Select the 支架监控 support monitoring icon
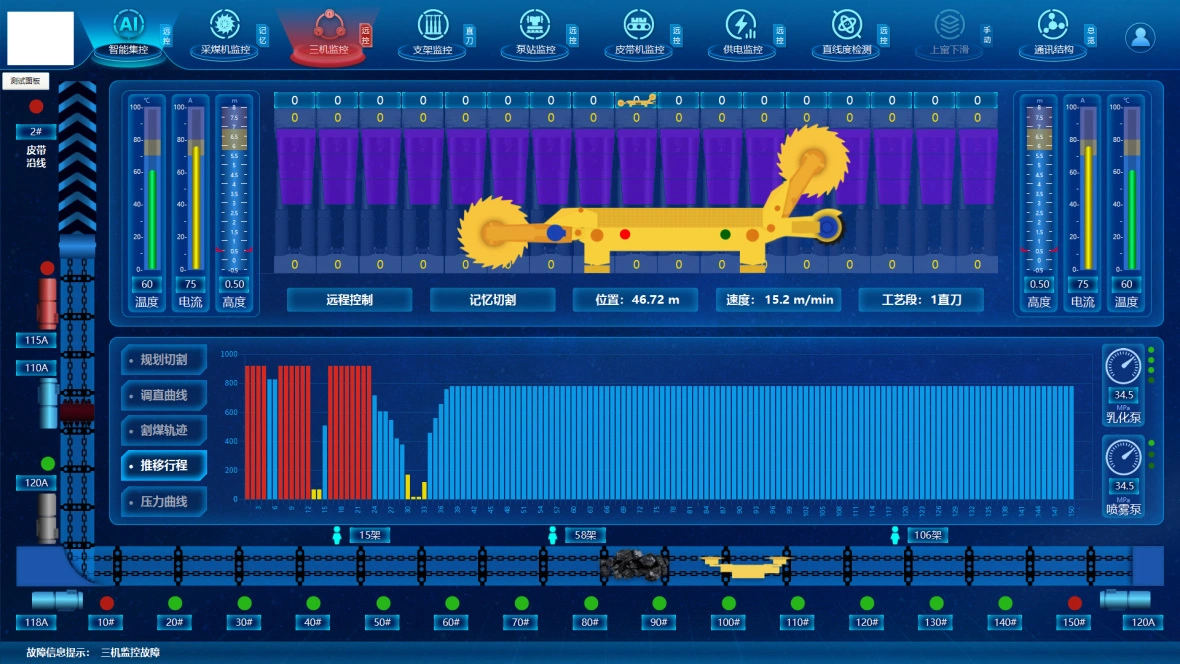This screenshot has height=664, width=1180. 432,25
